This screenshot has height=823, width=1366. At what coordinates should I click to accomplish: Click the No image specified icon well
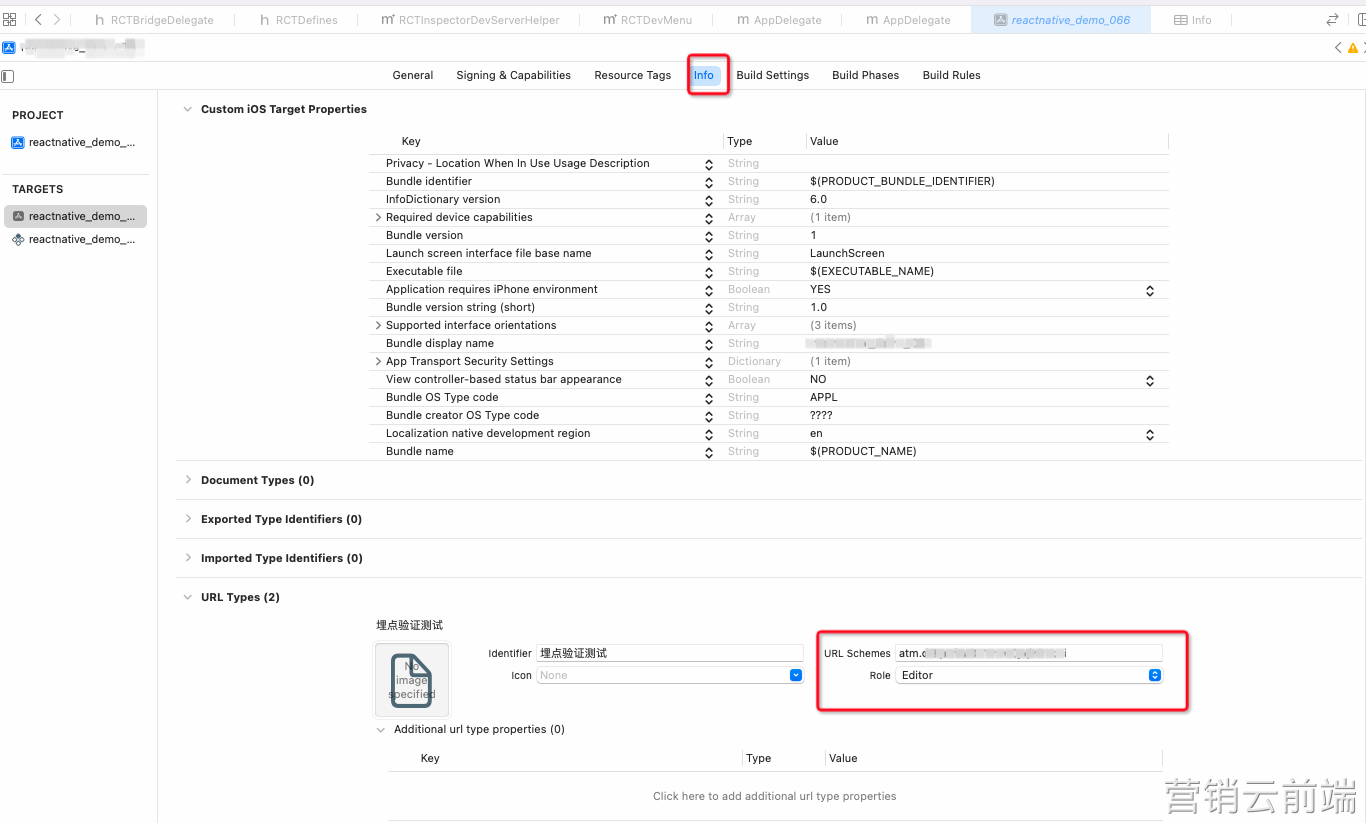pos(412,680)
